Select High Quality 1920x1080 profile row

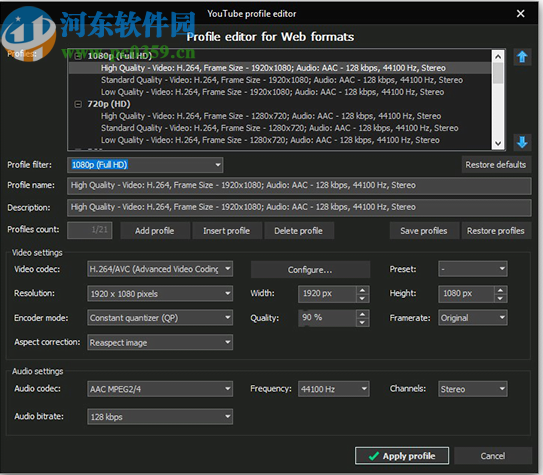click(280, 68)
